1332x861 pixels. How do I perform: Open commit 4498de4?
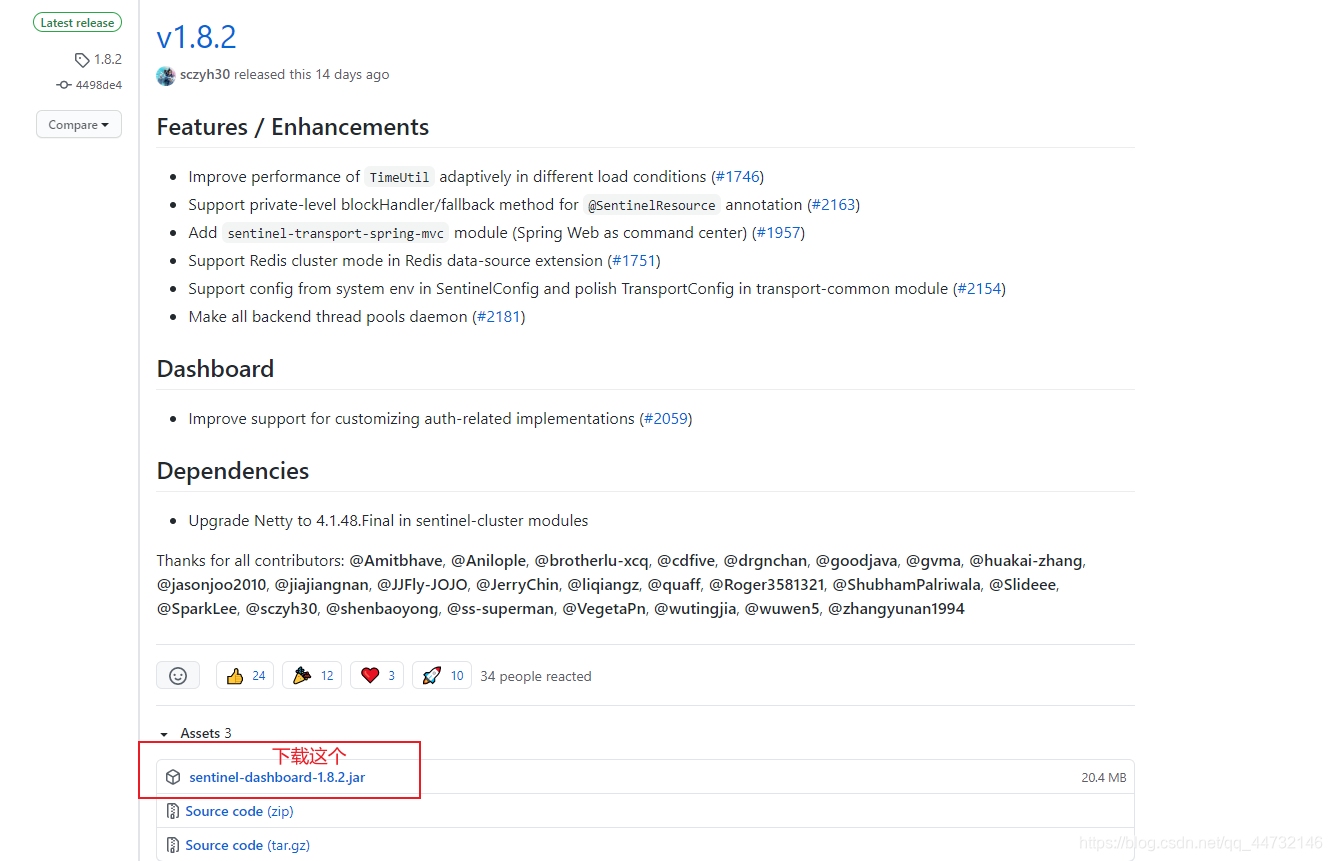pos(99,85)
